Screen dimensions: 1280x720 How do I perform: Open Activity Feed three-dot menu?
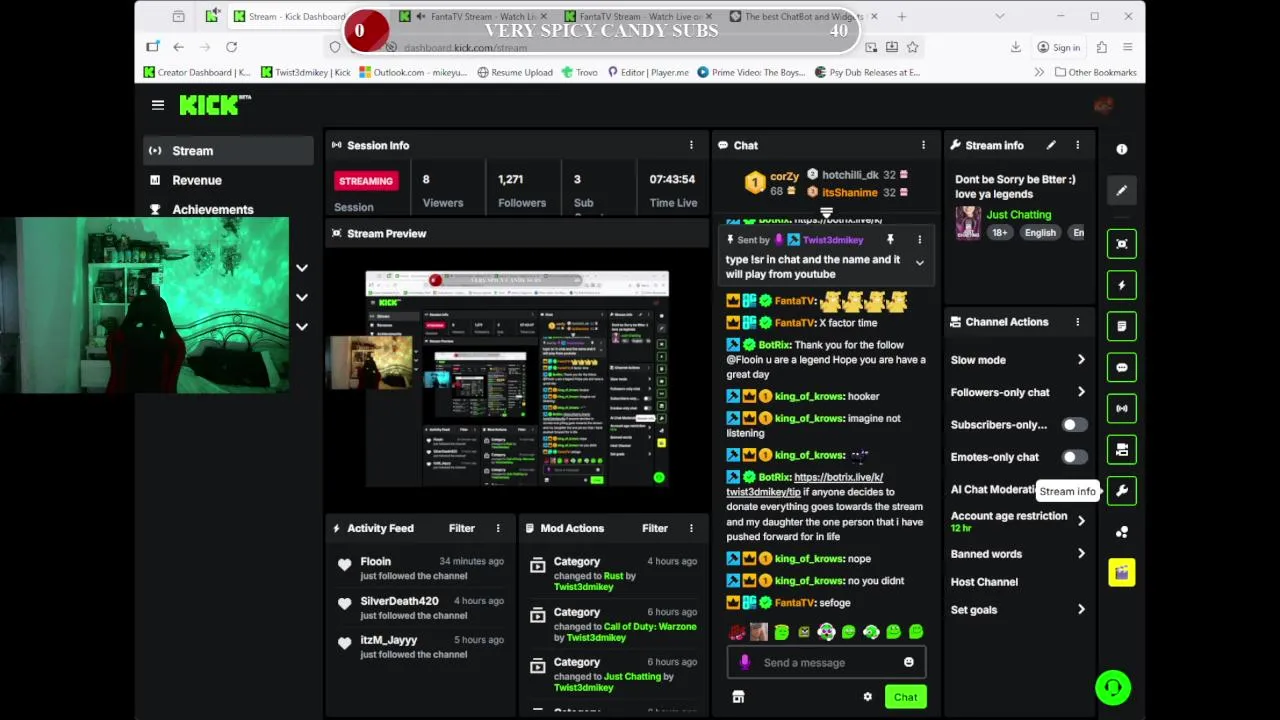click(498, 528)
